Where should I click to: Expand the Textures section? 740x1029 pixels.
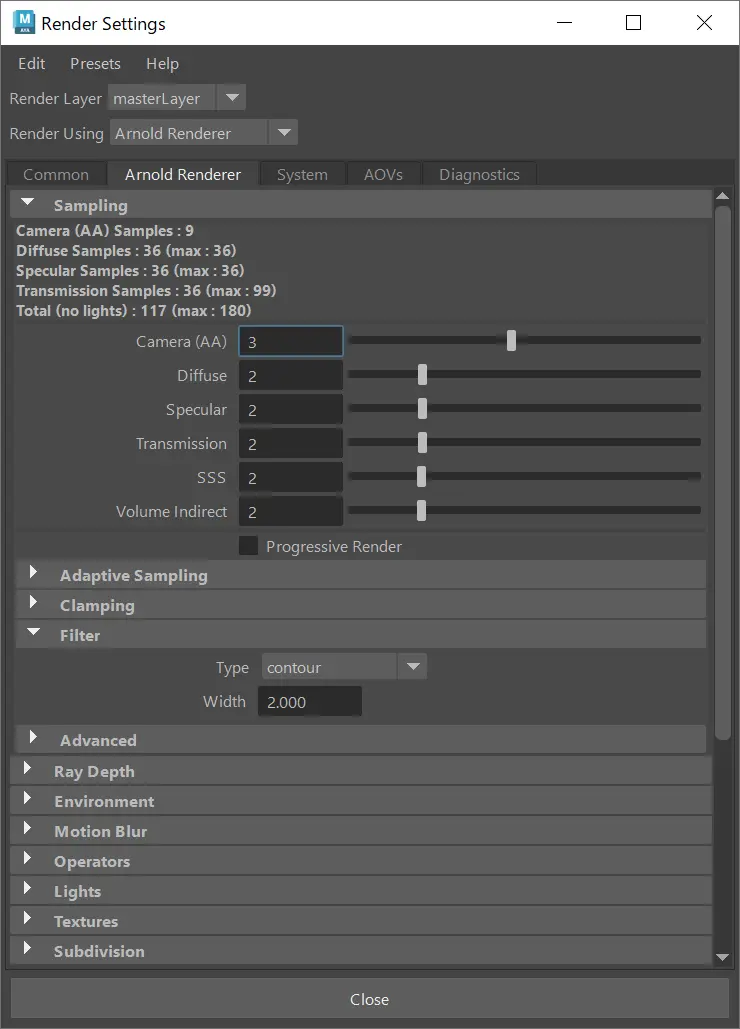click(361, 921)
